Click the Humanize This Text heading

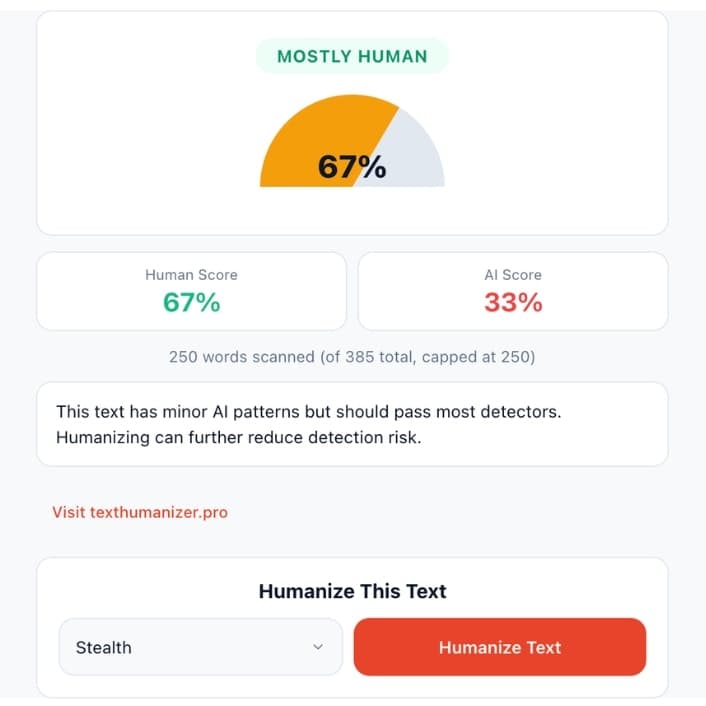(352, 591)
